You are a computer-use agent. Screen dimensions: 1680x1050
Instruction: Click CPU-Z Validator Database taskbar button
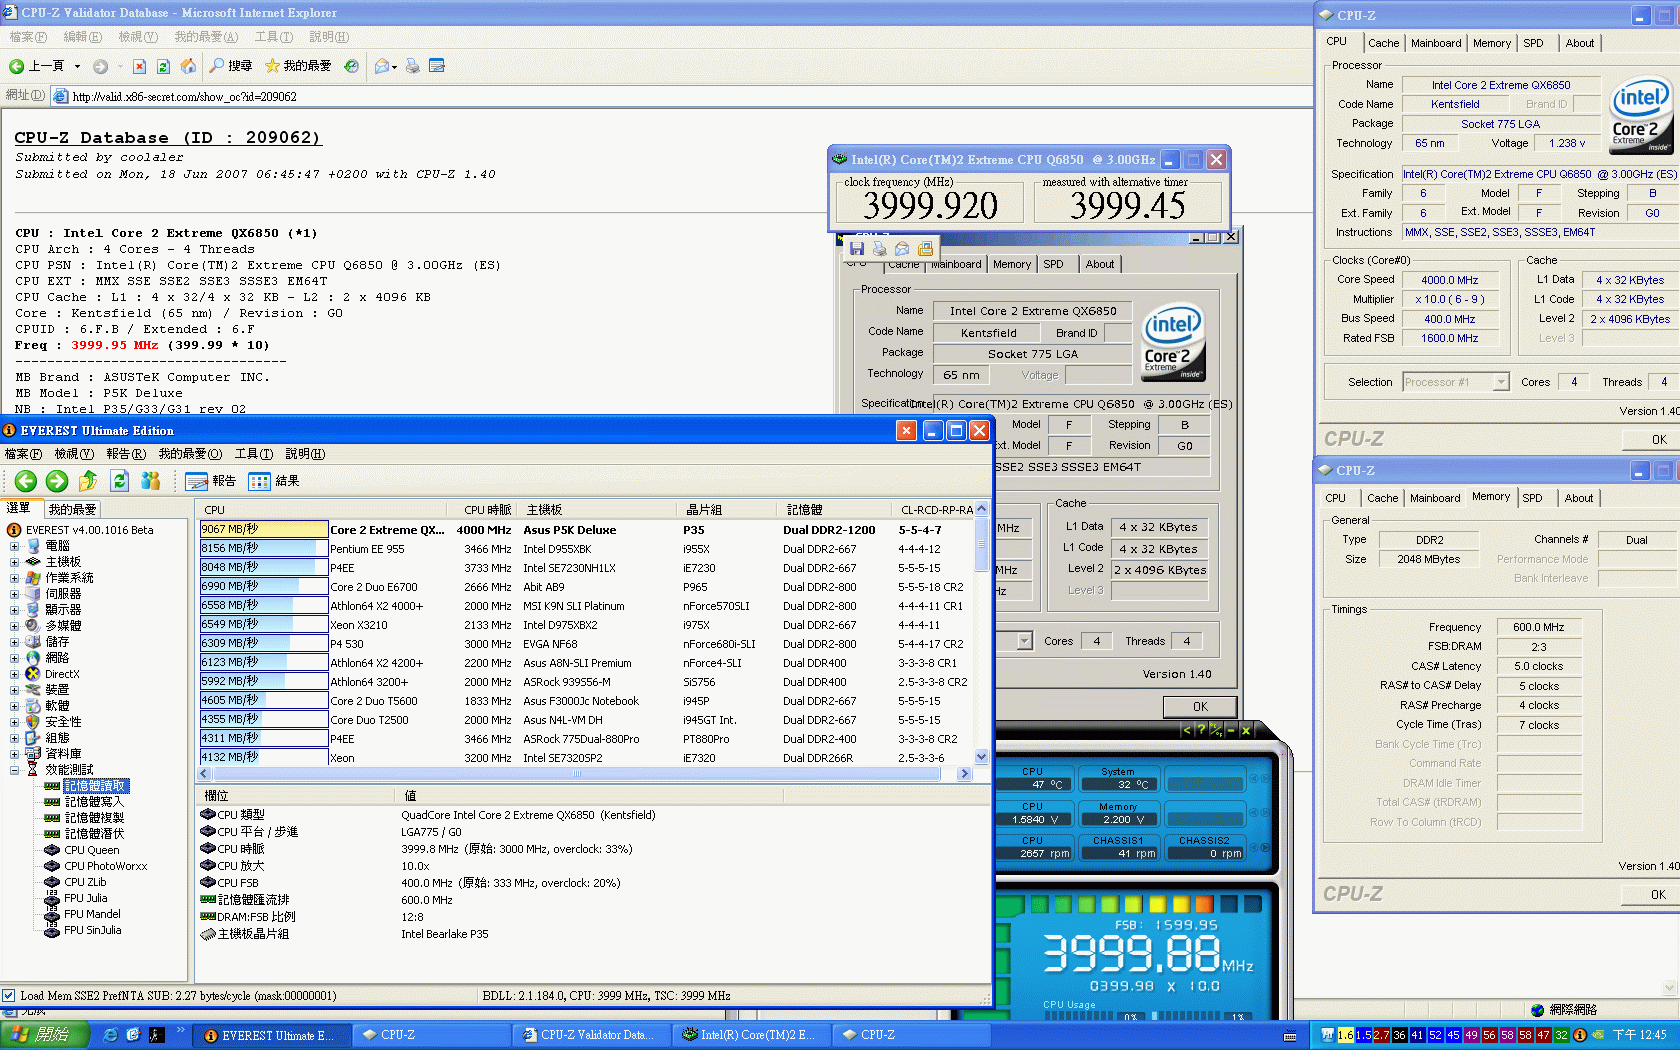[590, 1035]
